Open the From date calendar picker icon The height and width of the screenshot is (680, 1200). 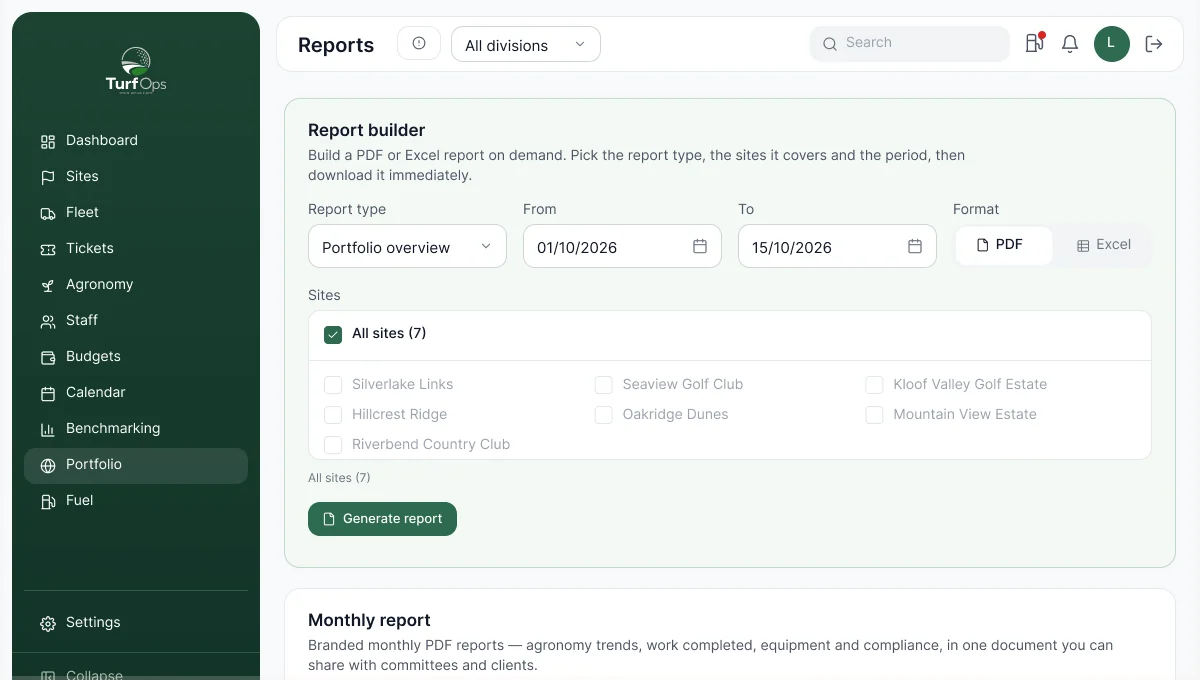[700, 246]
